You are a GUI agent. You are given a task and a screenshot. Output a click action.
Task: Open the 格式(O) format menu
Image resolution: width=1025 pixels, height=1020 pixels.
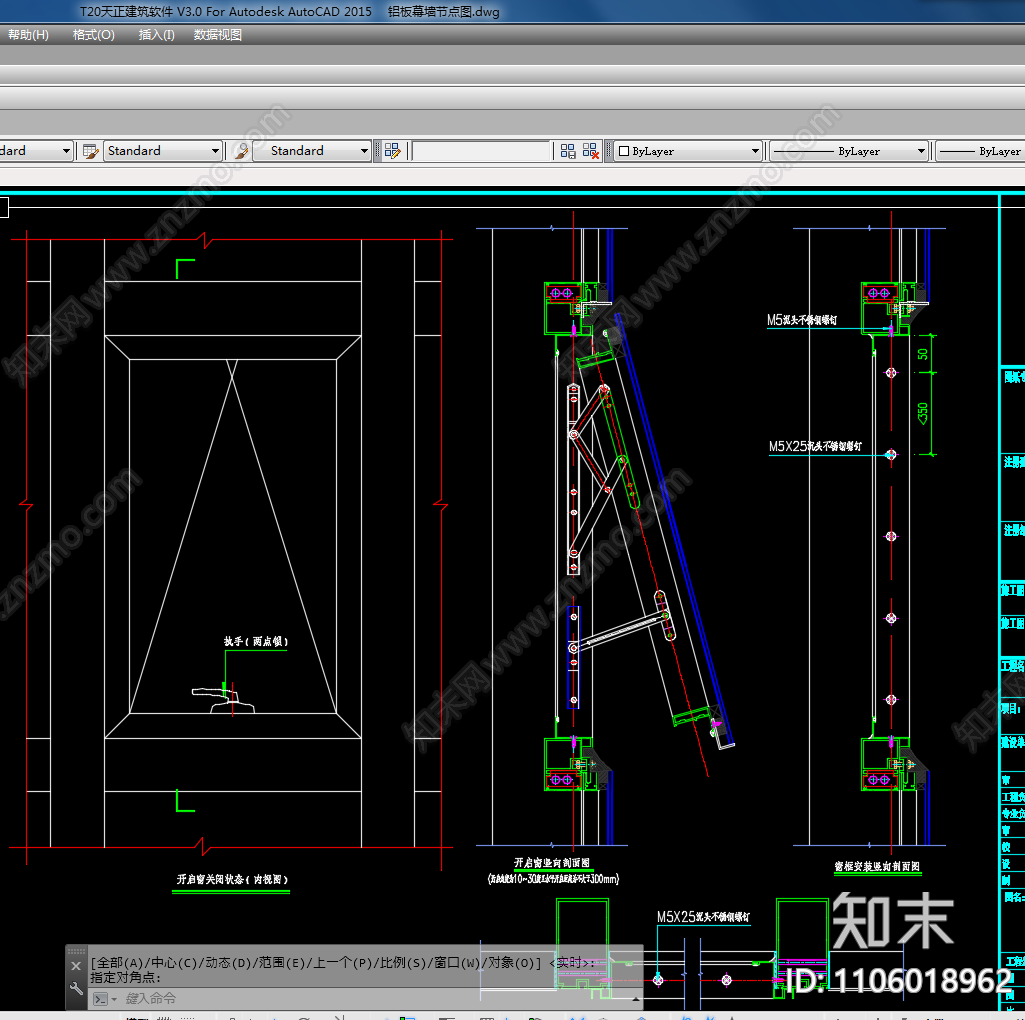click(93, 35)
